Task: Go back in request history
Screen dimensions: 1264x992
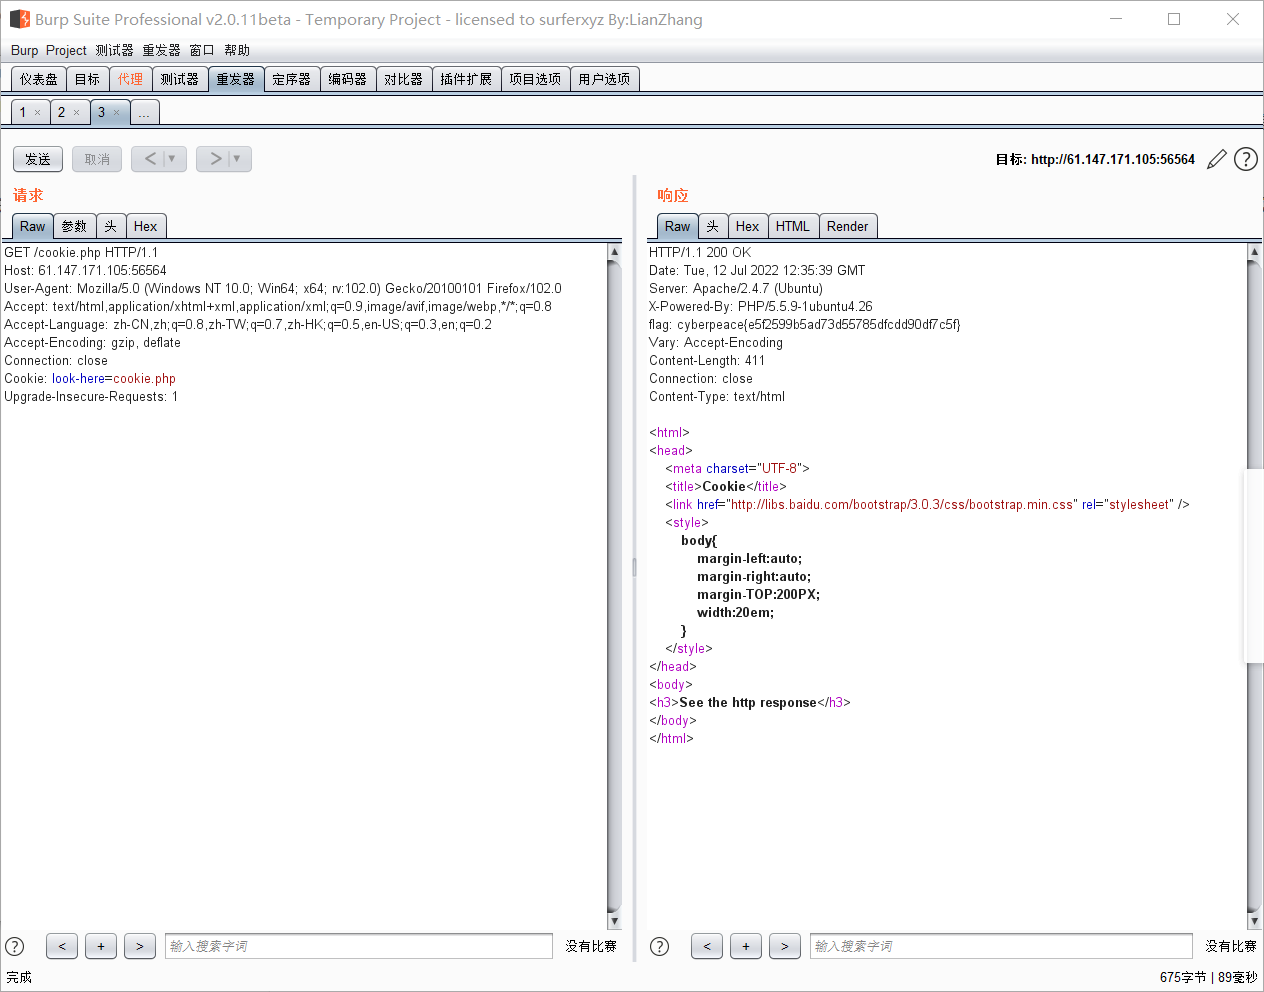Action: [150, 159]
